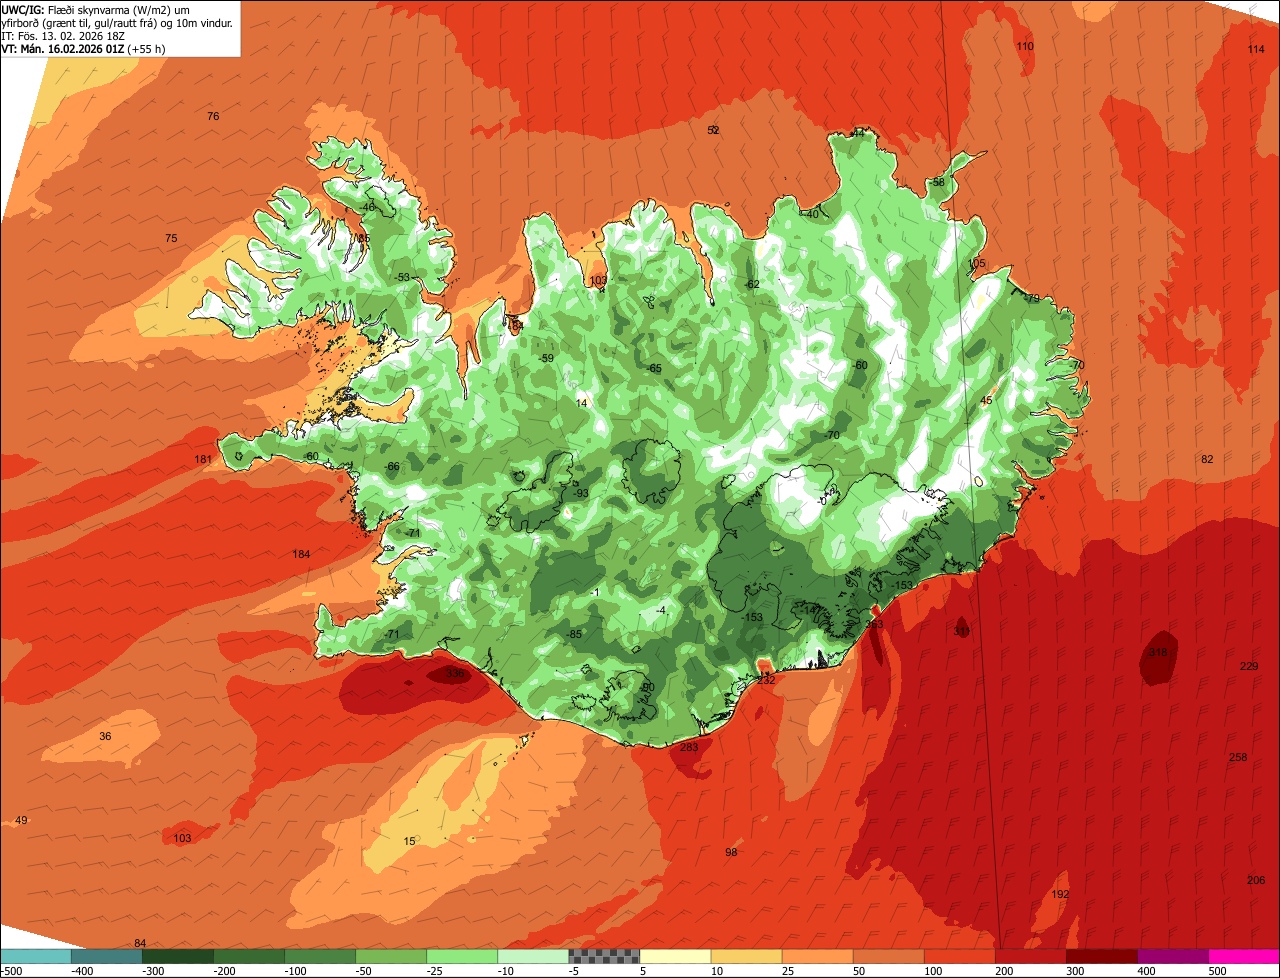Click the map value '184'
The image size is (1280, 978).
[302, 554]
